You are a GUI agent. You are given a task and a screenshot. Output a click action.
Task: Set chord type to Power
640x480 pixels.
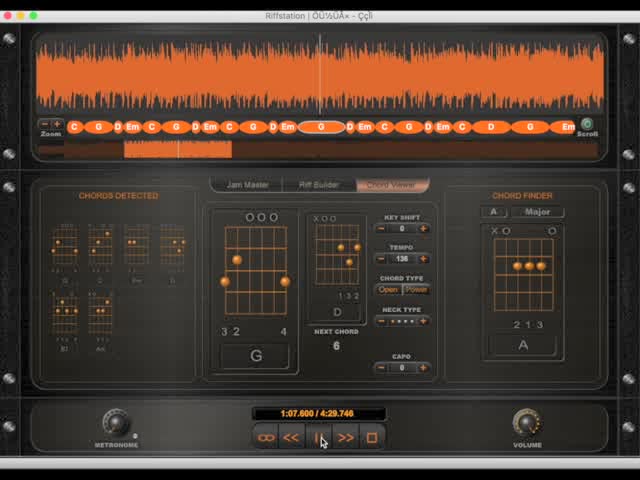[416, 290]
